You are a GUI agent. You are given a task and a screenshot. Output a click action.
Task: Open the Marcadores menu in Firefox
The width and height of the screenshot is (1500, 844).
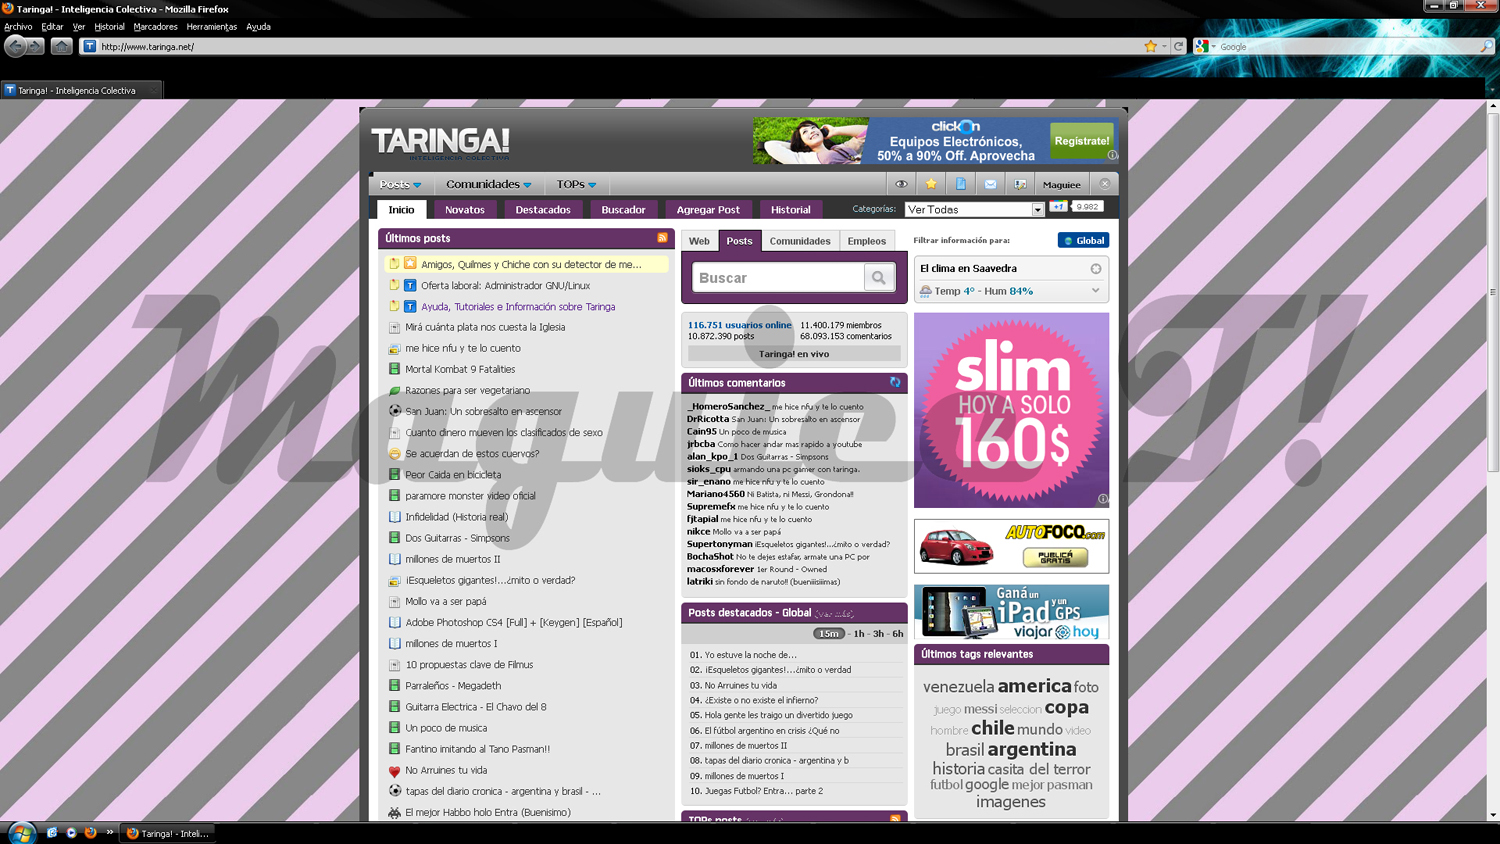[155, 27]
